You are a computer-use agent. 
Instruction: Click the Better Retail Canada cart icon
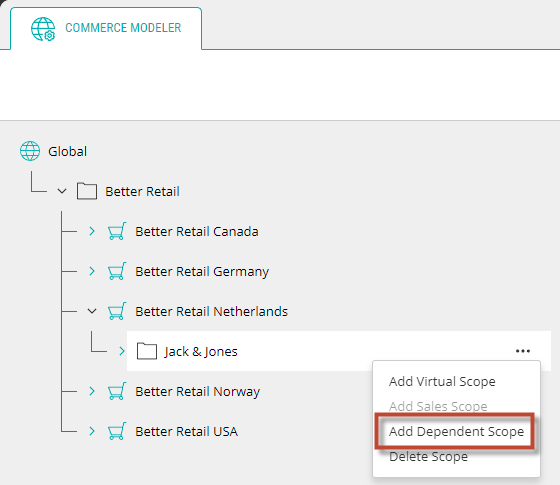pos(117,231)
